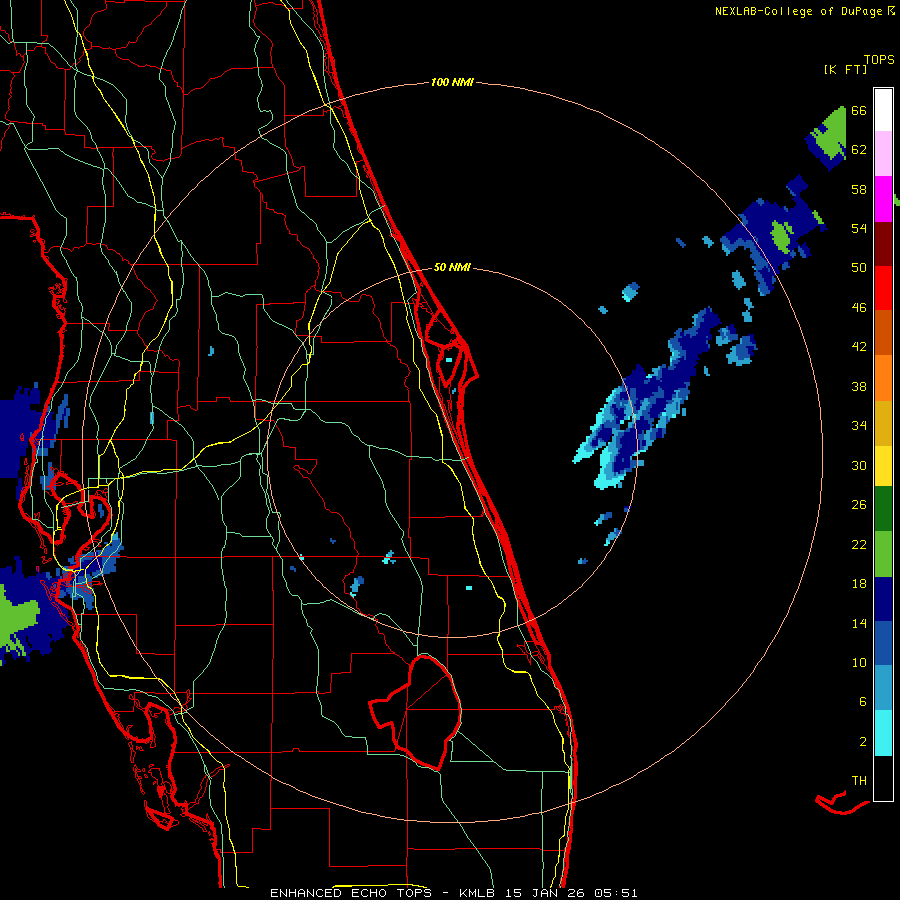Click the "54" legend value
The image size is (900, 900).
click(859, 228)
